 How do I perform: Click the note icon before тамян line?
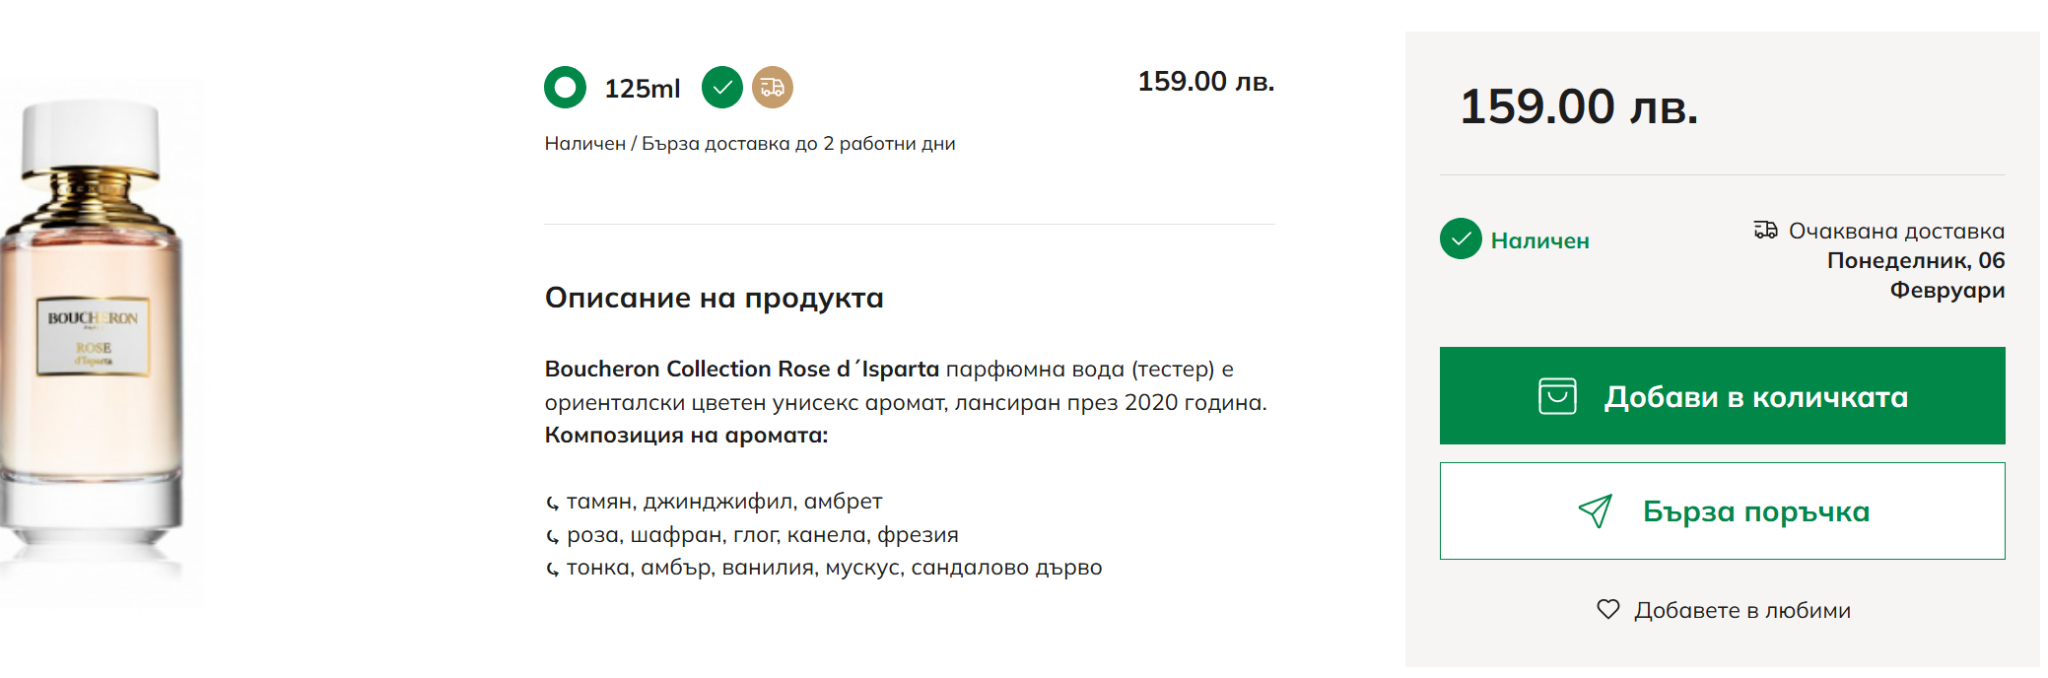pyautogui.click(x=552, y=503)
